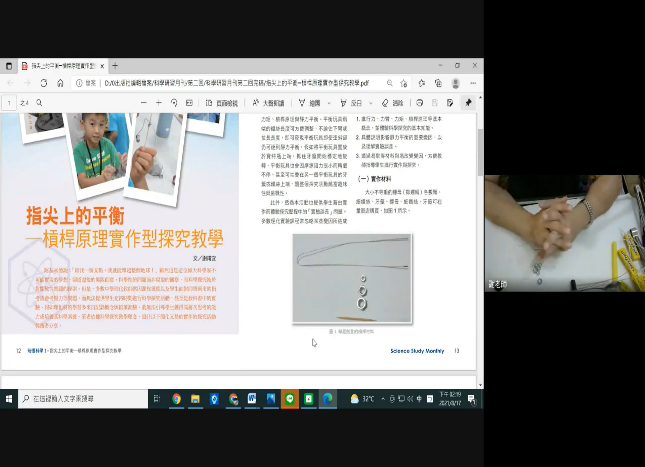645x467 pixels.
Task: Select the PDF Erase tool
Action: coord(392,103)
